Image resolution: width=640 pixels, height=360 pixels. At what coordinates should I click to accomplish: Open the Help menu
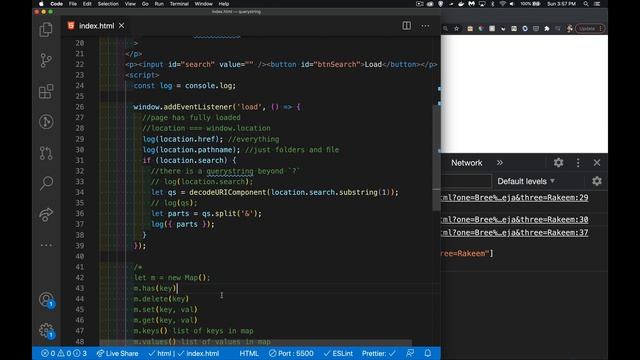[224, 4]
